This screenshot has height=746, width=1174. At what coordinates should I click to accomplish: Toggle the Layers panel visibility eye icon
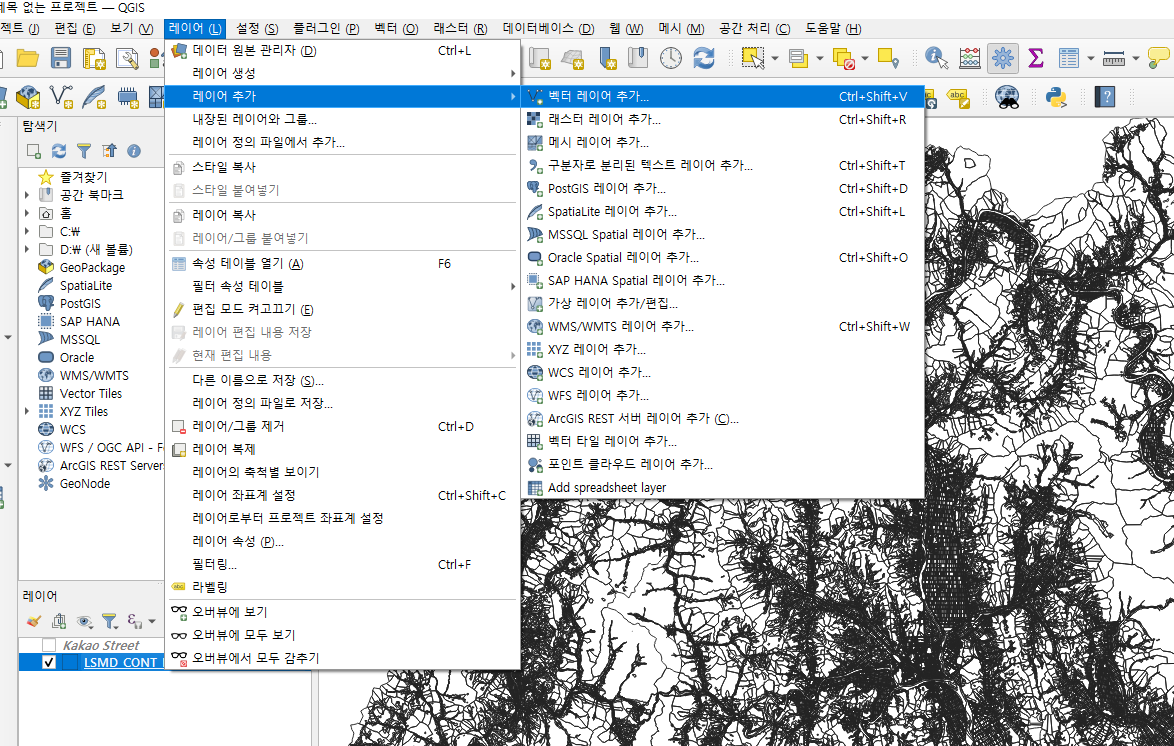click(x=84, y=620)
